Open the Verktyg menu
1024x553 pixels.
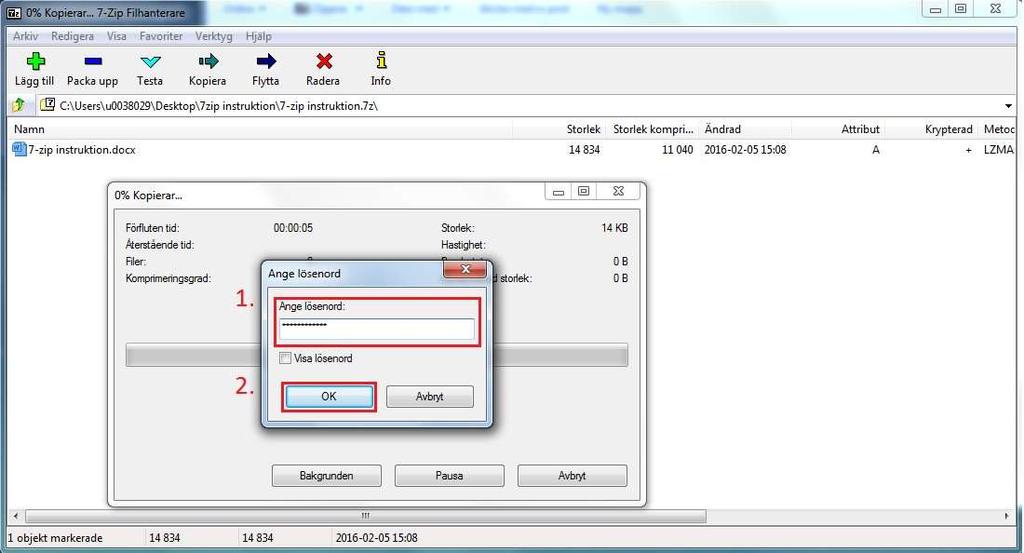[x=214, y=37]
